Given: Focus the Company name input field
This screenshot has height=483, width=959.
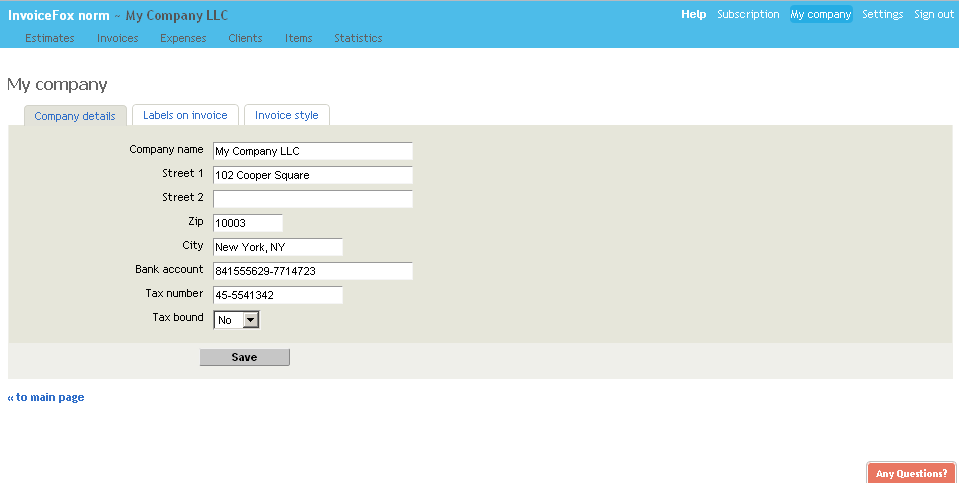Looking at the screenshot, I should [x=313, y=151].
